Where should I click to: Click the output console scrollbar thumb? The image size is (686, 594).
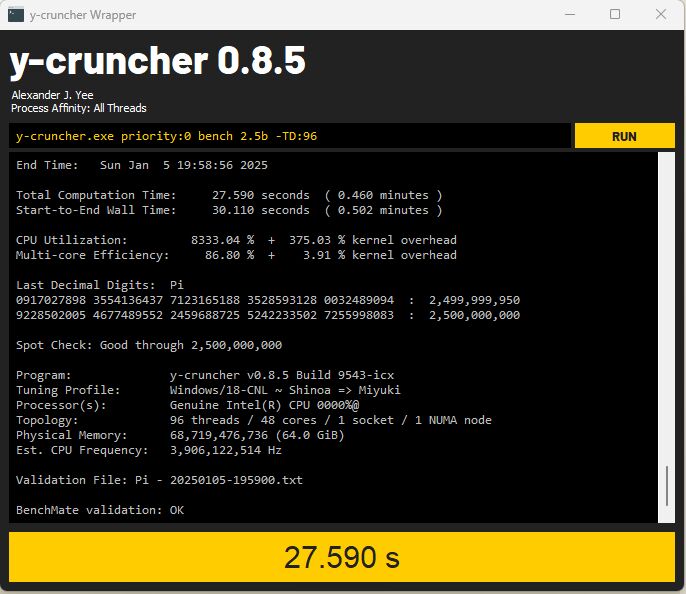coord(666,486)
